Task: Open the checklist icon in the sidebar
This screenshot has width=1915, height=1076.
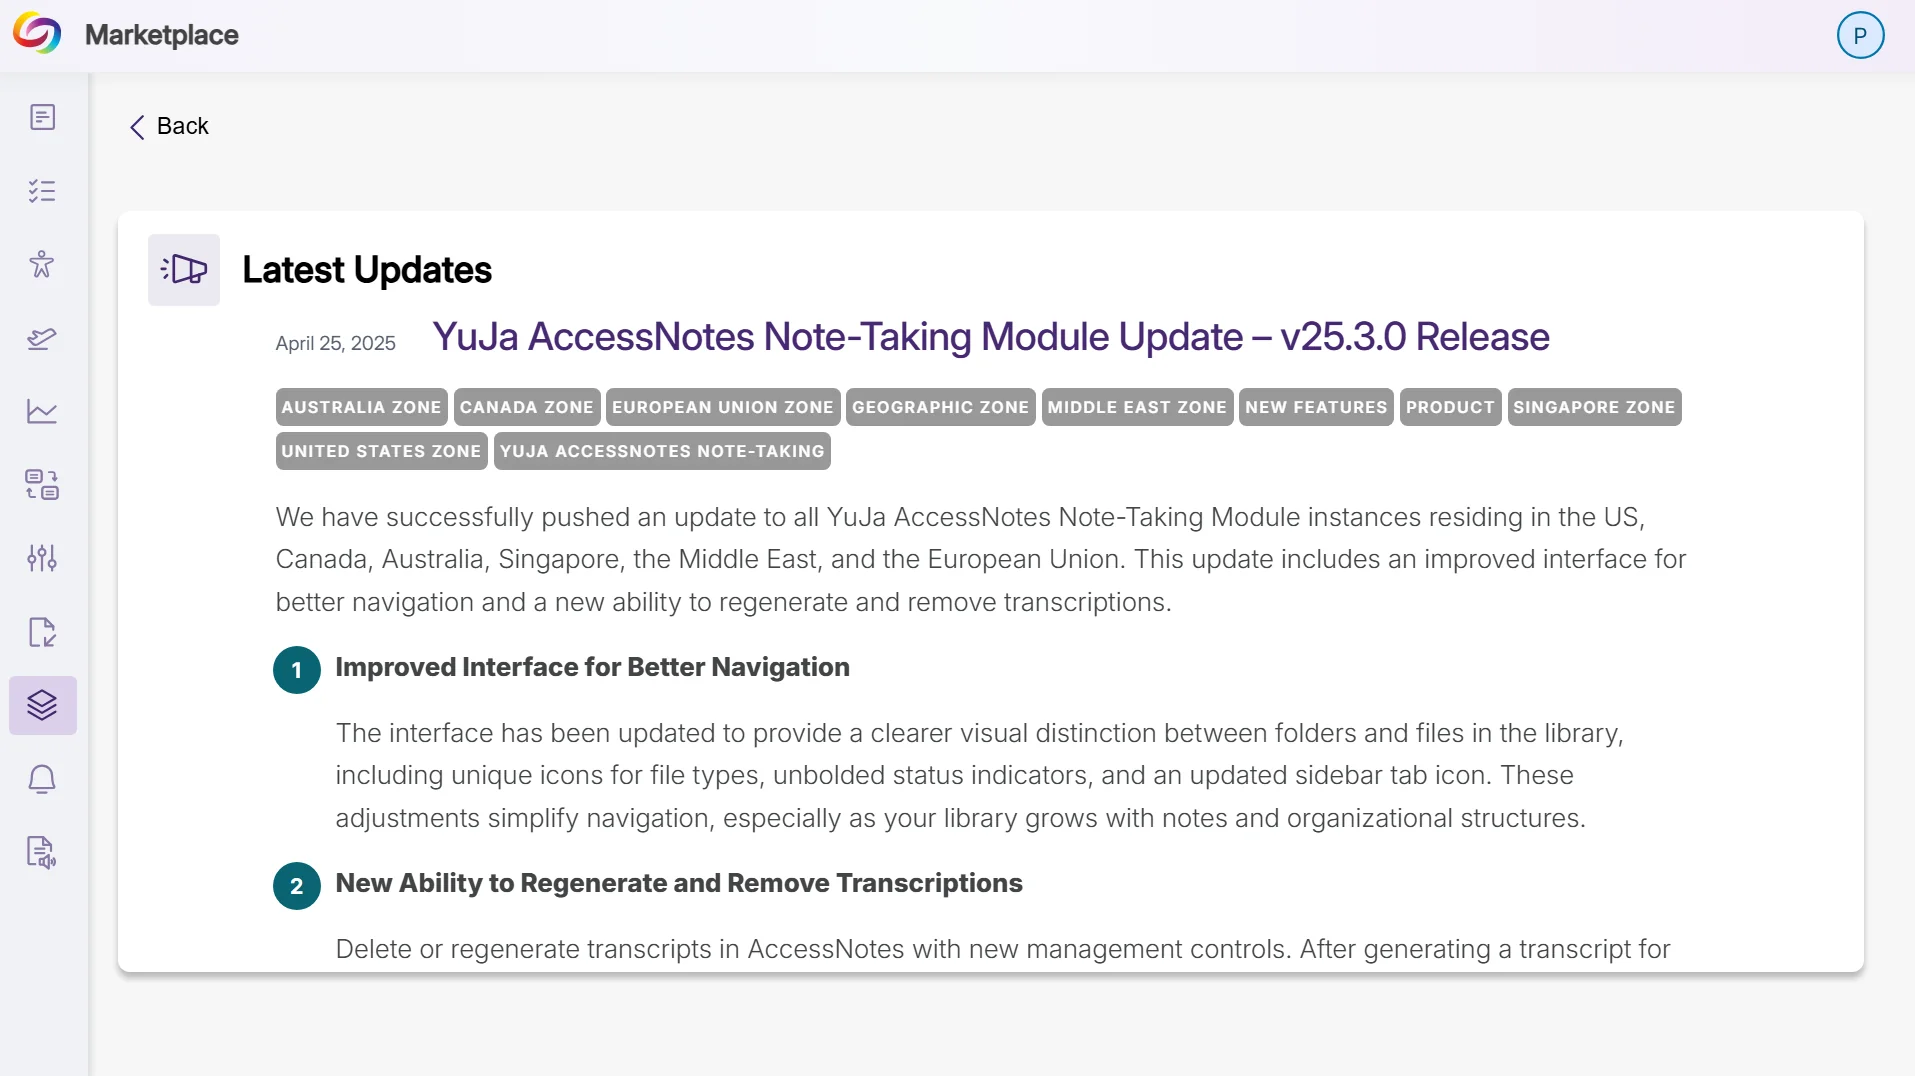Action: (42, 191)
